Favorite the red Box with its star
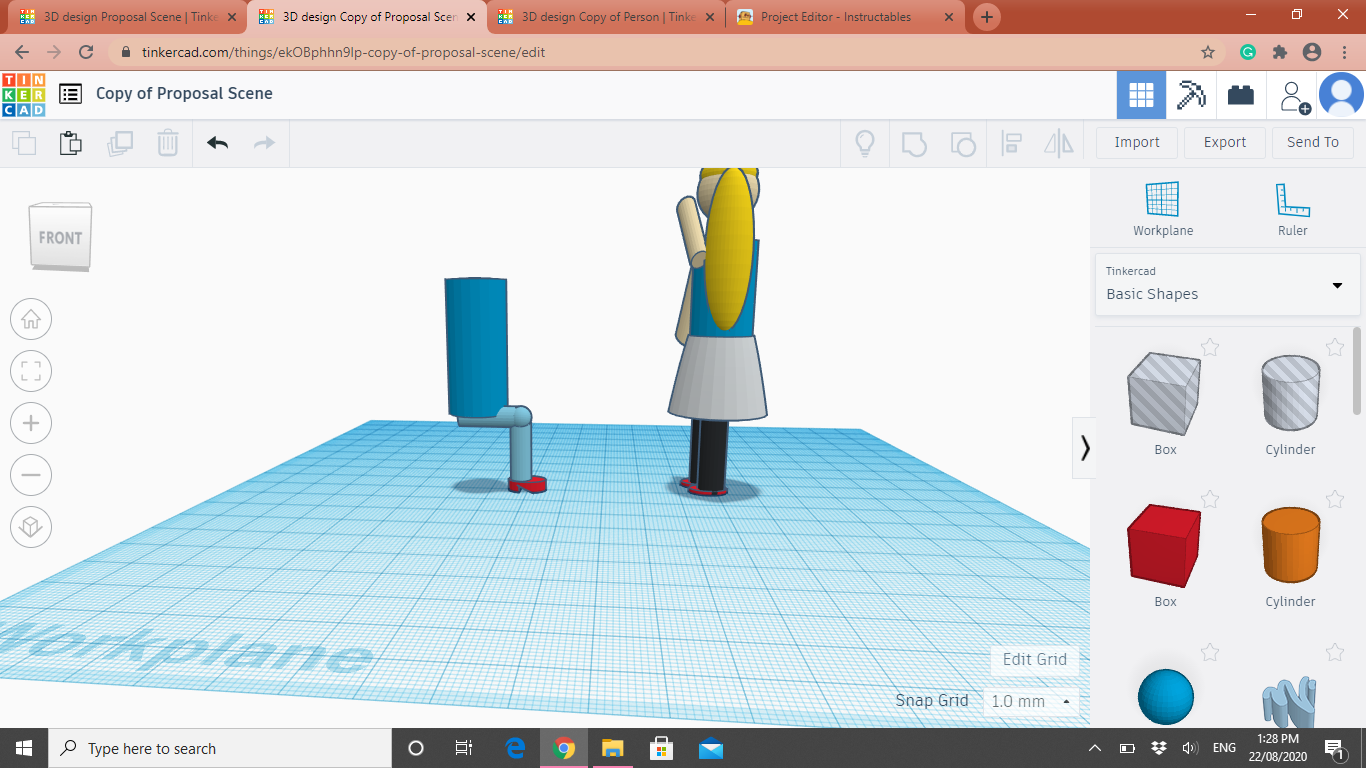The height and width of the screenshot is (768, 1366). pos(1210,499)
